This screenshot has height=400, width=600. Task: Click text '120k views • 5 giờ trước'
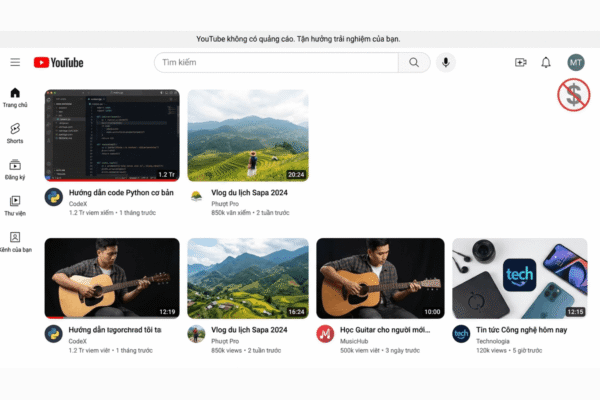coord(509,350)
